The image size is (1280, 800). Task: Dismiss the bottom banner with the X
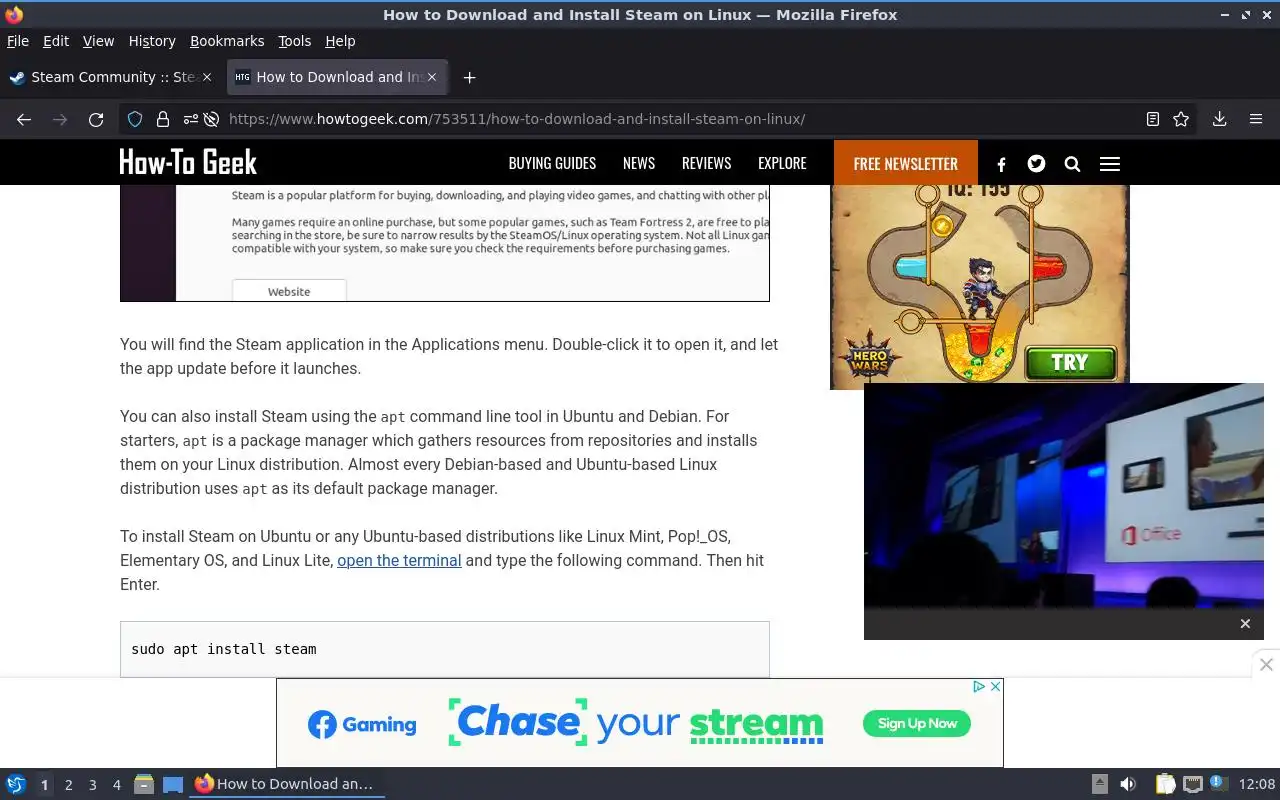1266,664
